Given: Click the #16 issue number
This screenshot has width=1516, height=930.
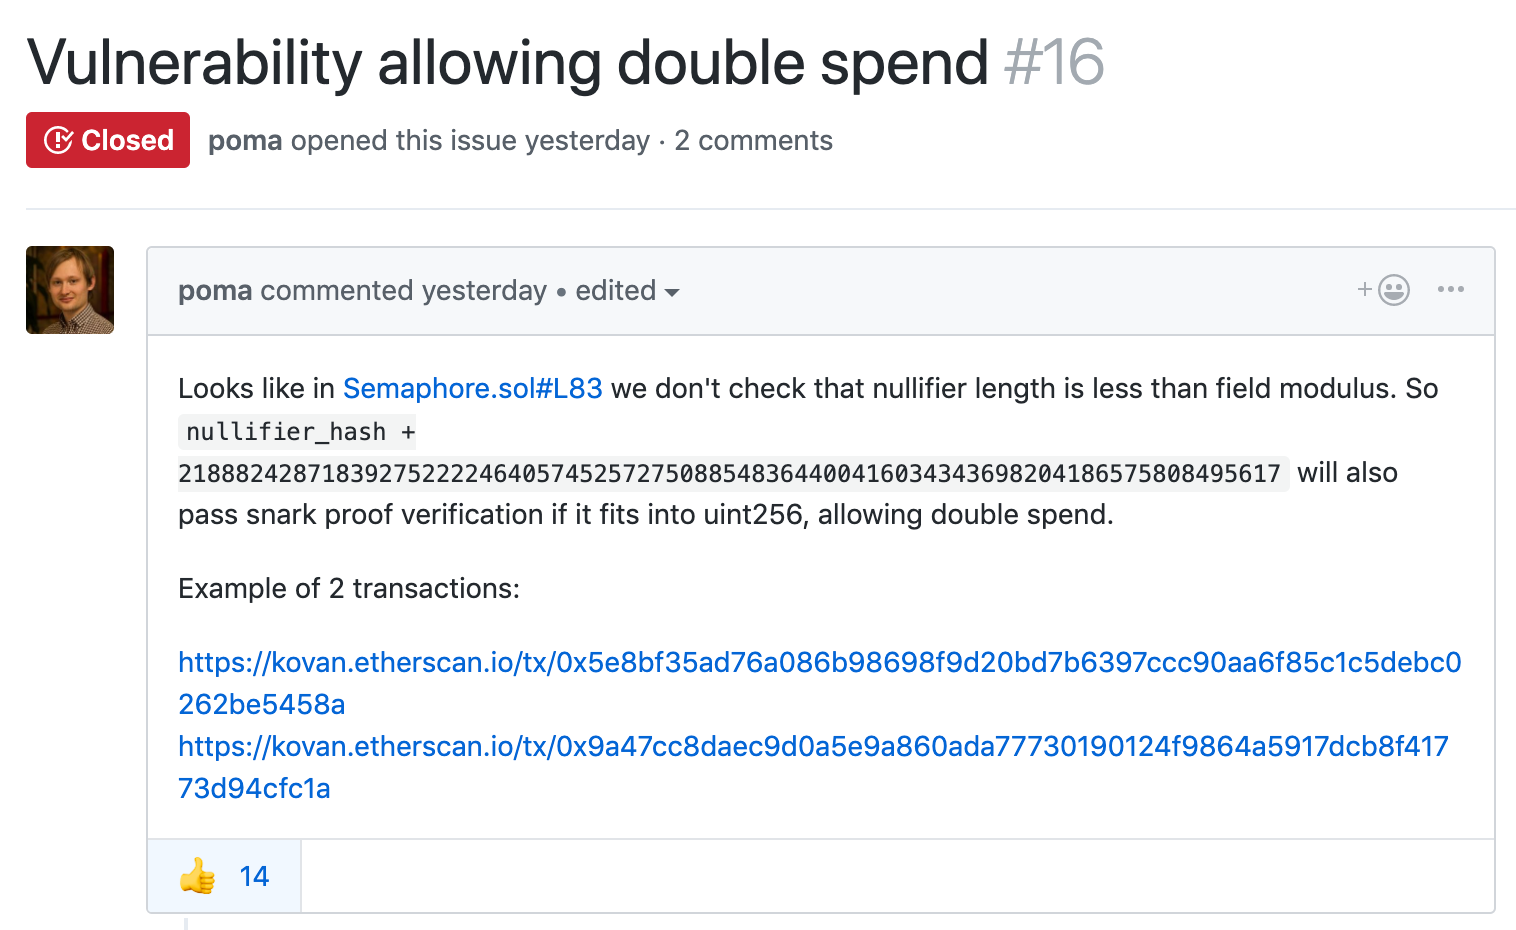Looking at the screenshot, I should [x=1054, y=63].
